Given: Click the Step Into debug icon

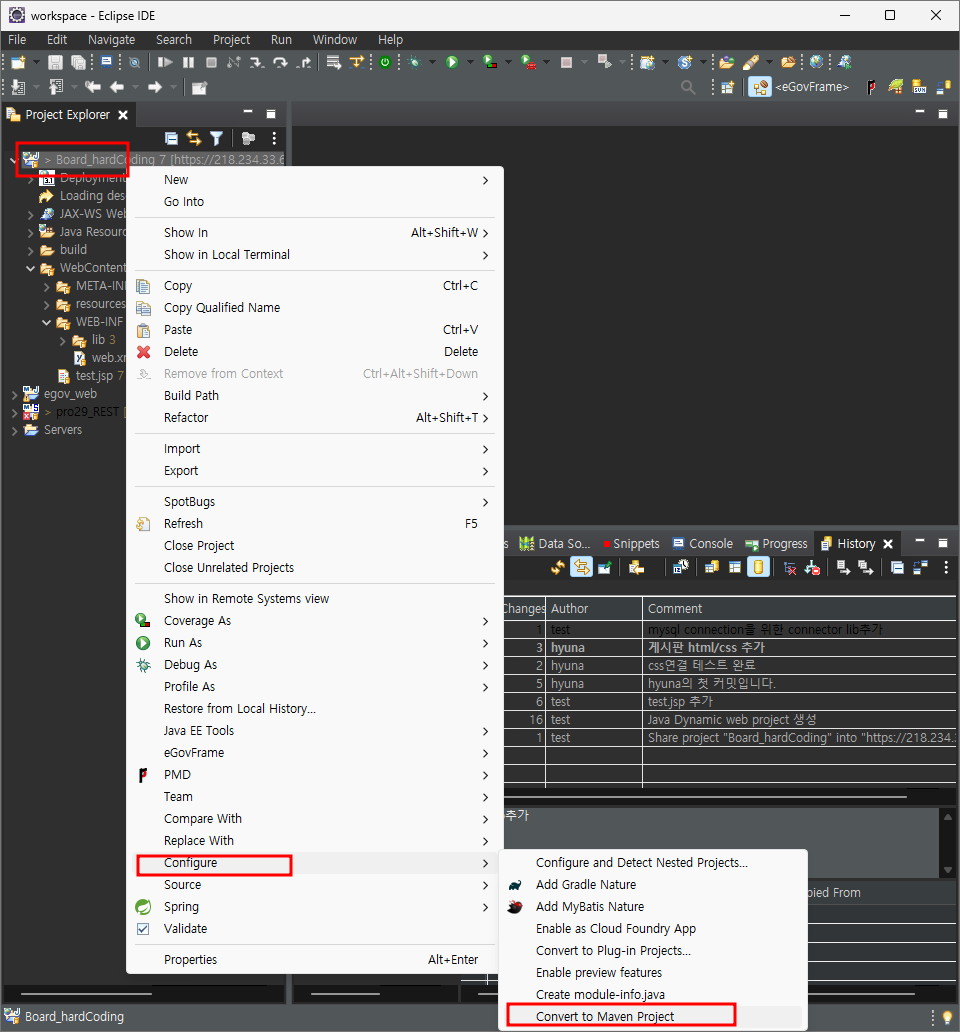Looking at the screenshot, I should tap(257, 63).
